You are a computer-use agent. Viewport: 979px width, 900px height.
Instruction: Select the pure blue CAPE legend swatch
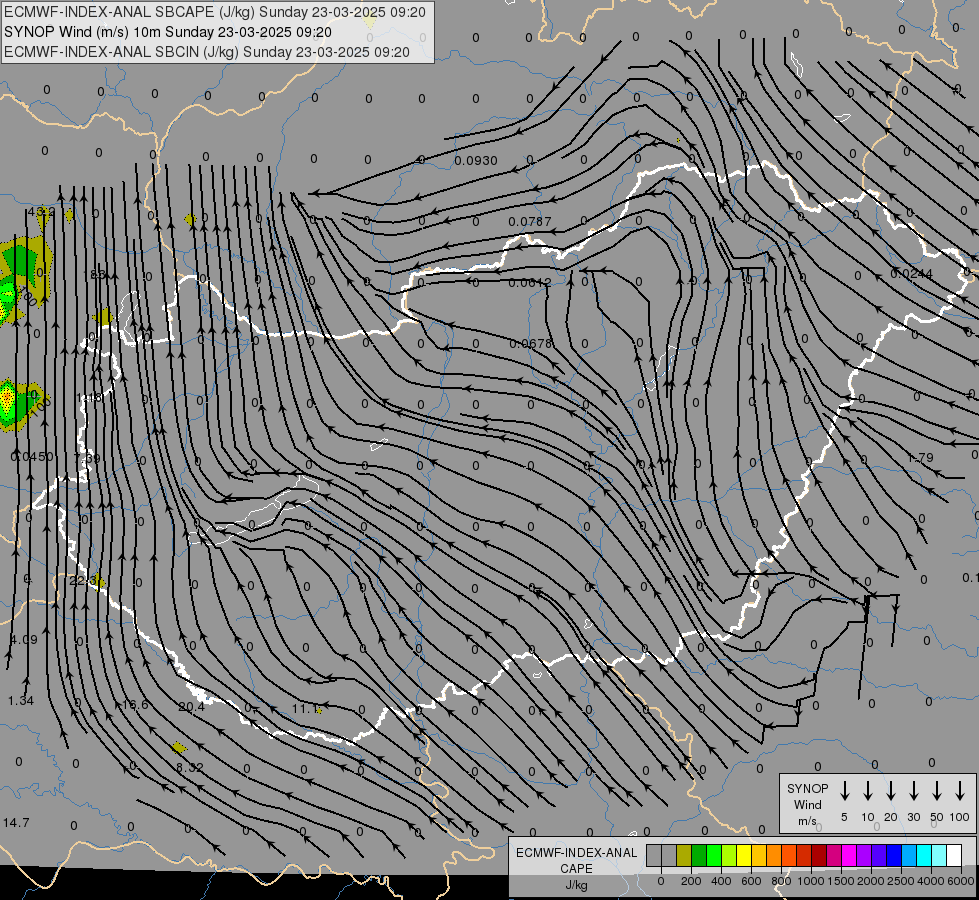click(895, 855)
